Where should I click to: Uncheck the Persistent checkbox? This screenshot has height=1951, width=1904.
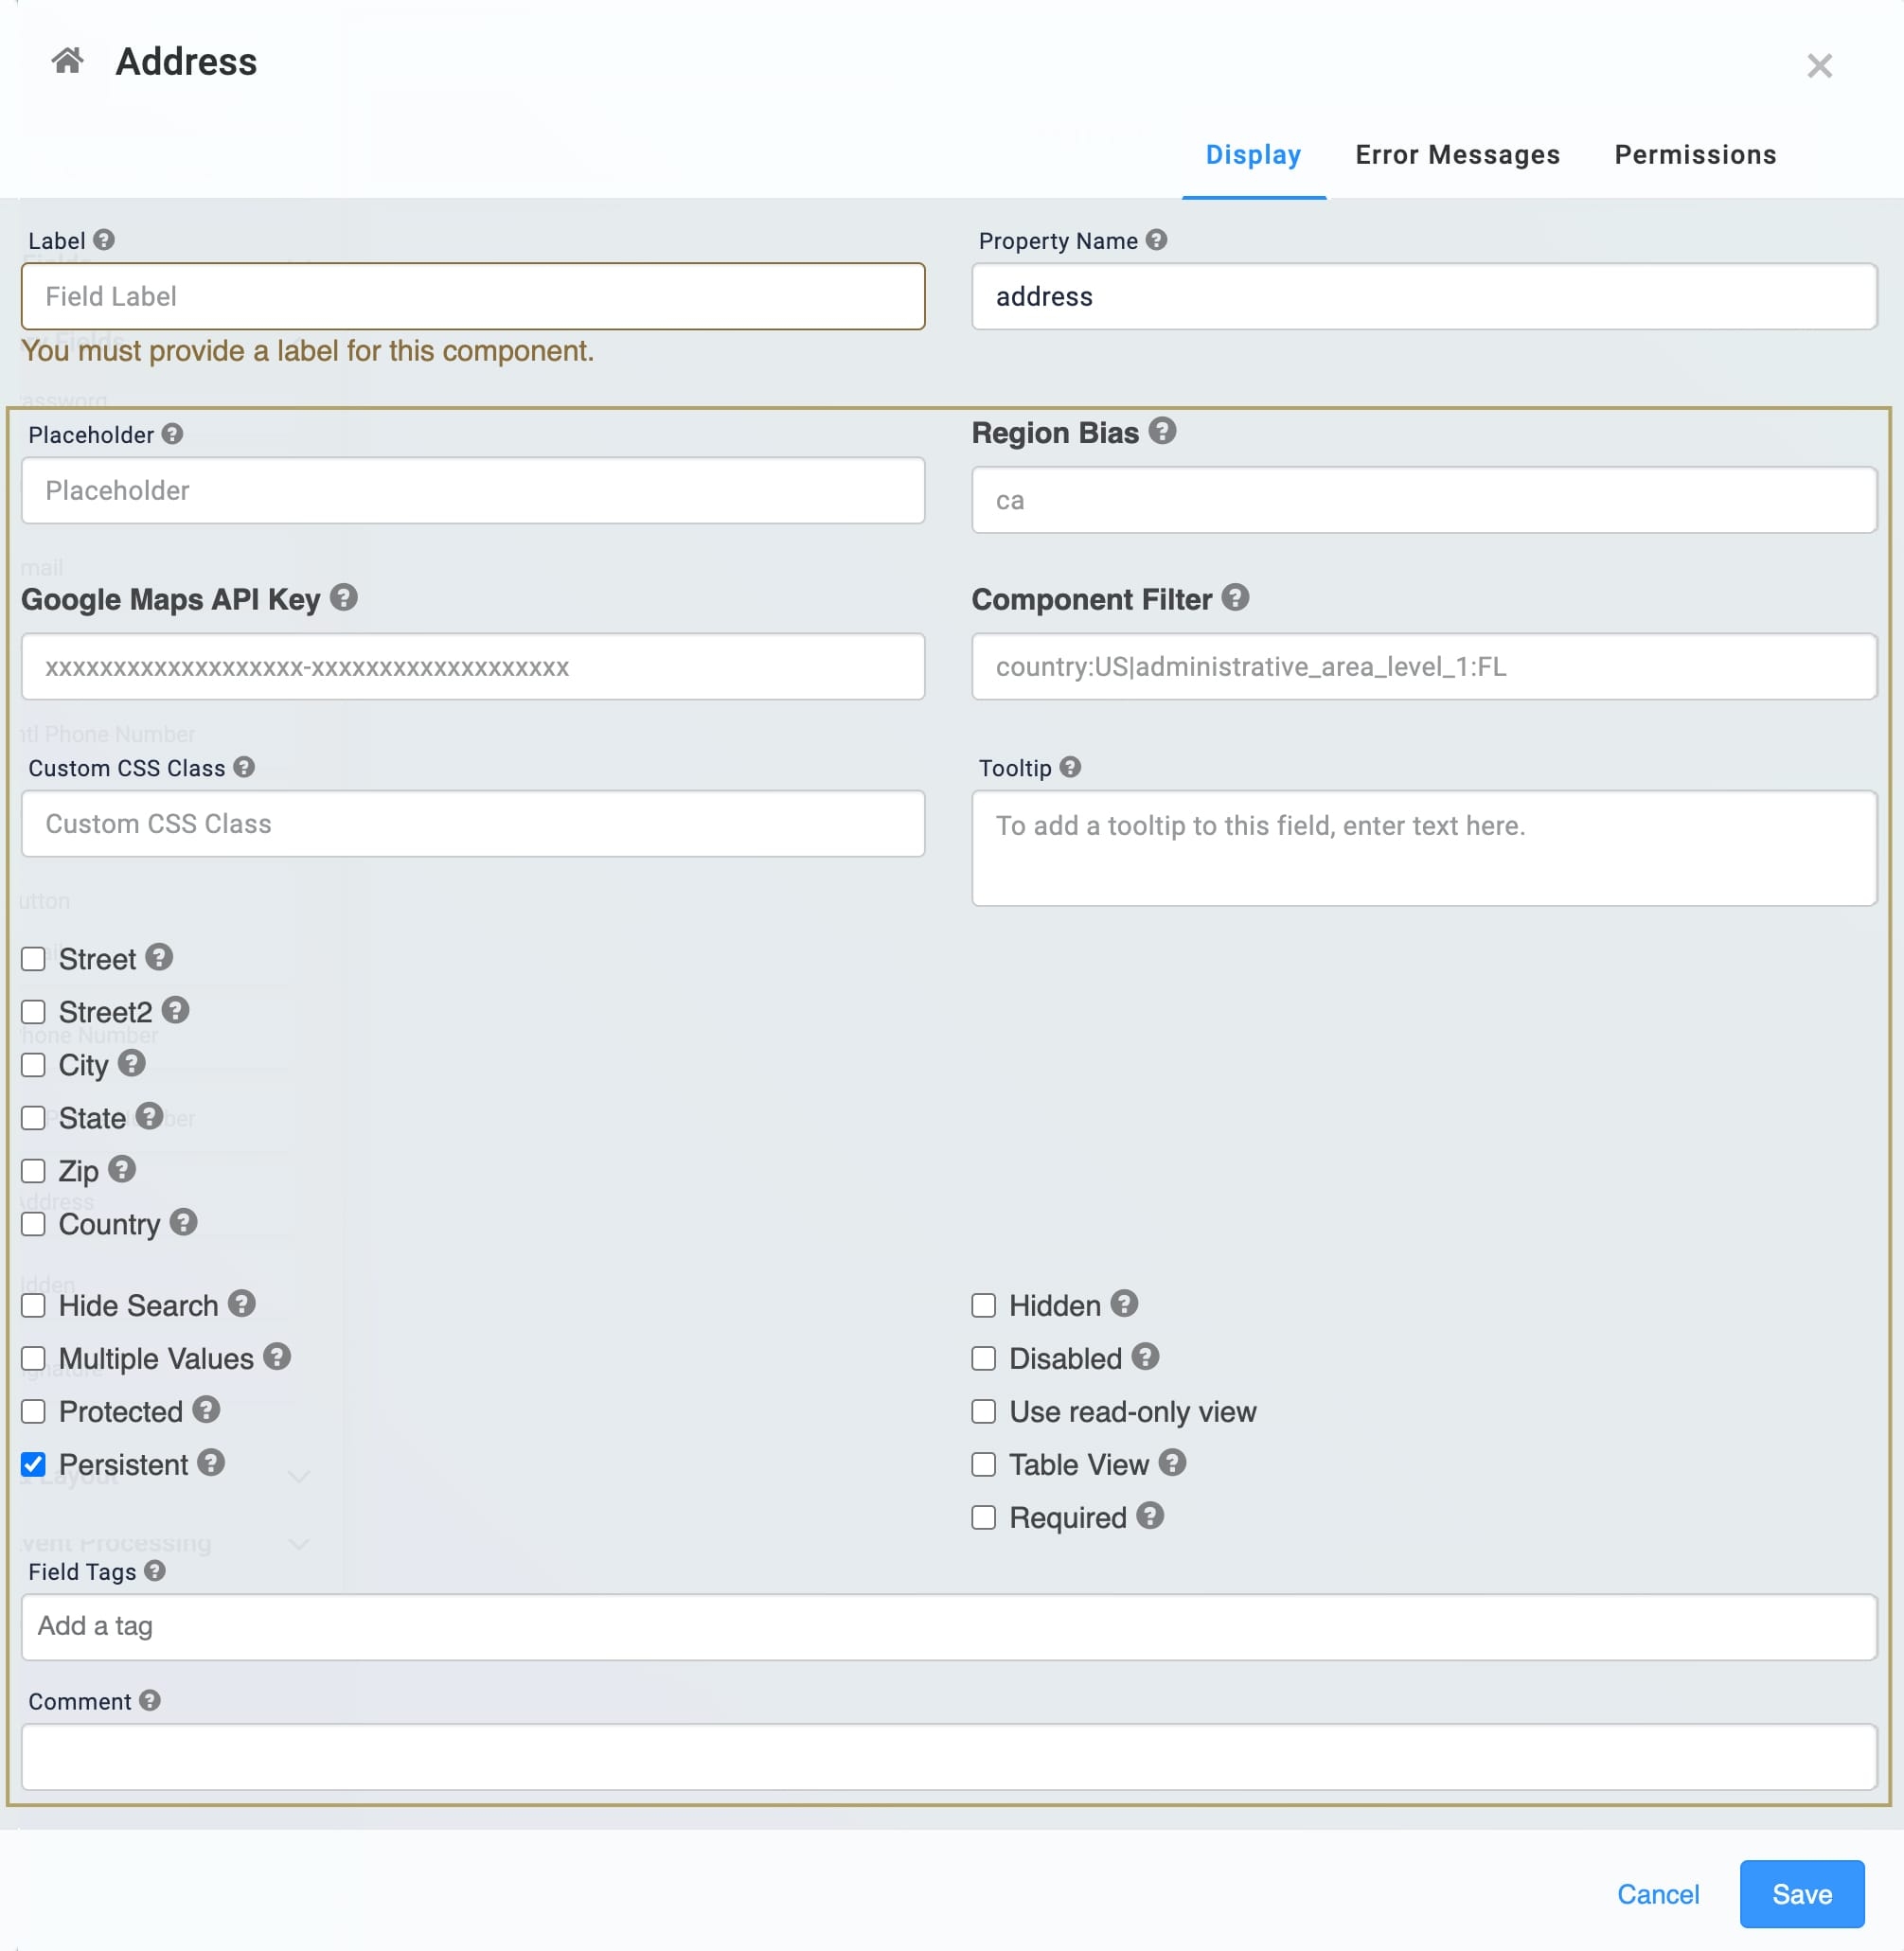pyautogui.click(x=33, y=1464)
